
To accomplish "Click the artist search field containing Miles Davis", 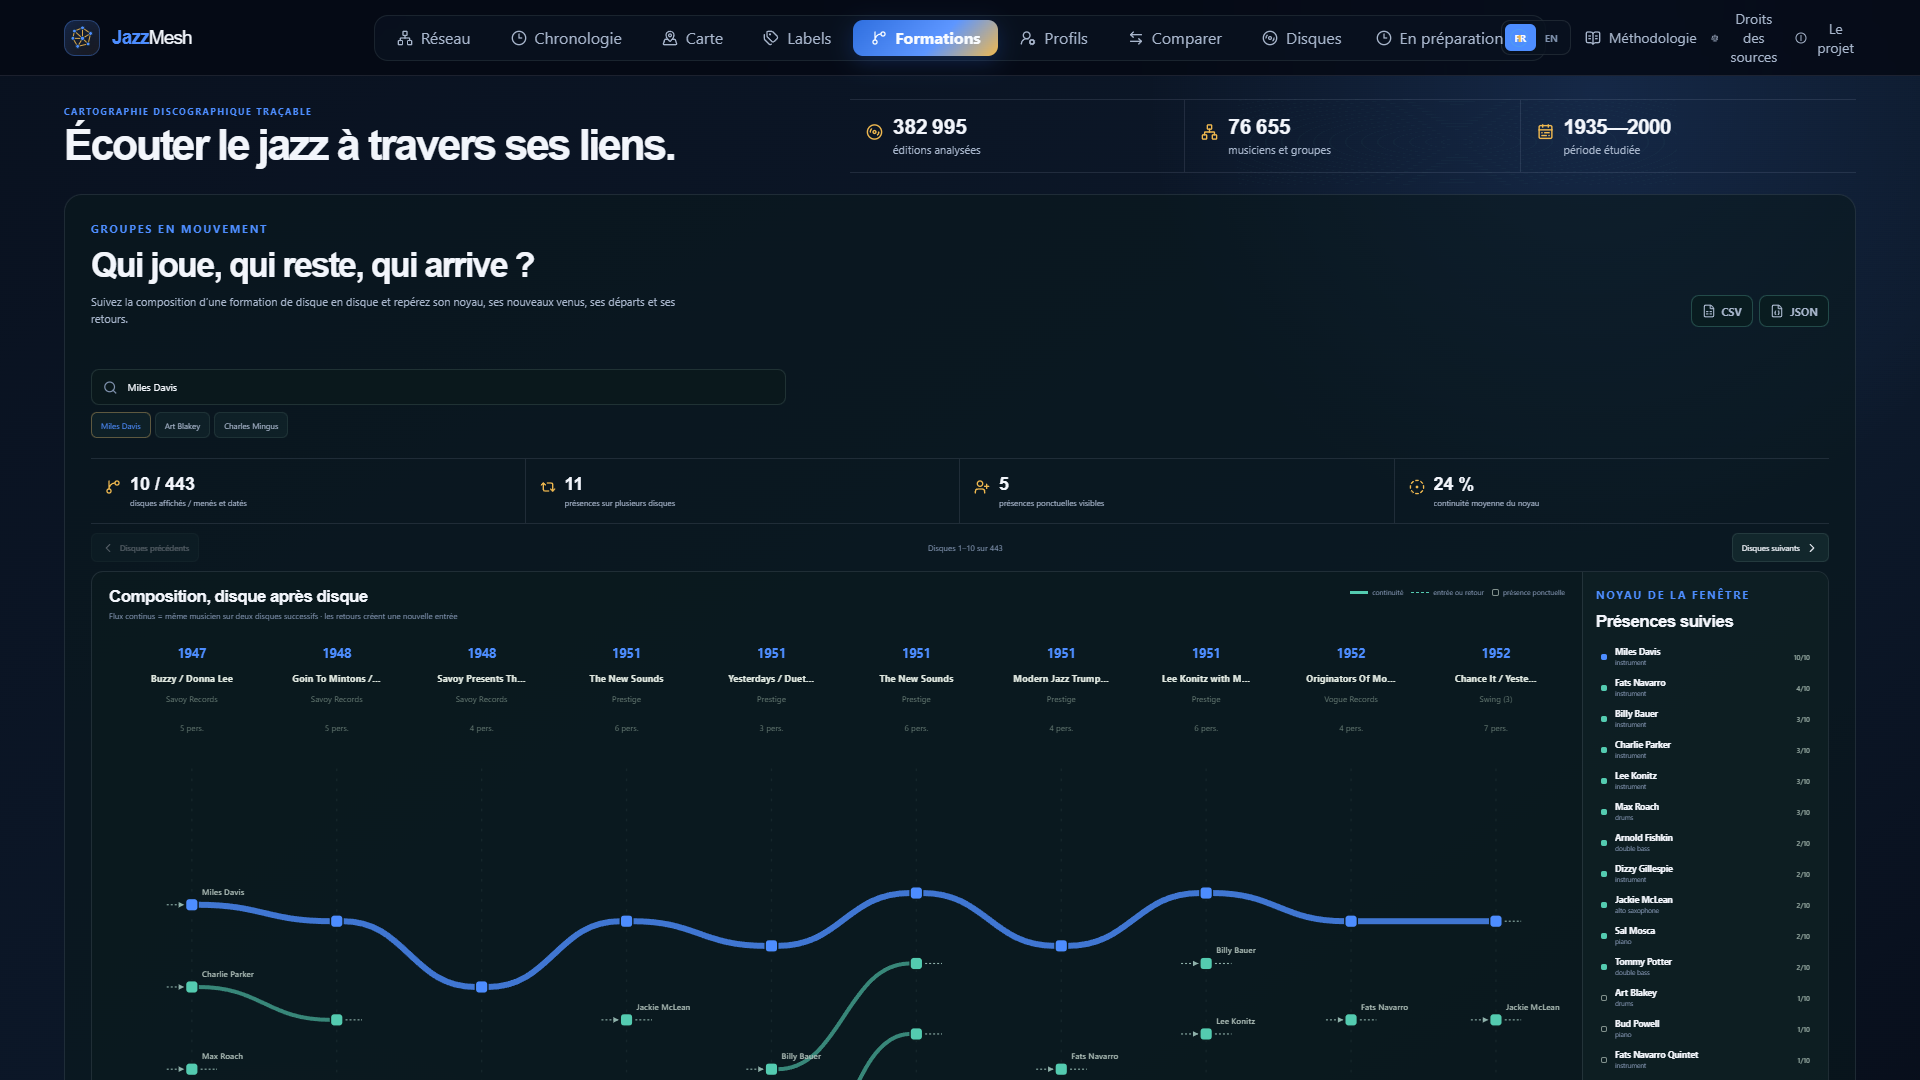I will 438,387.
